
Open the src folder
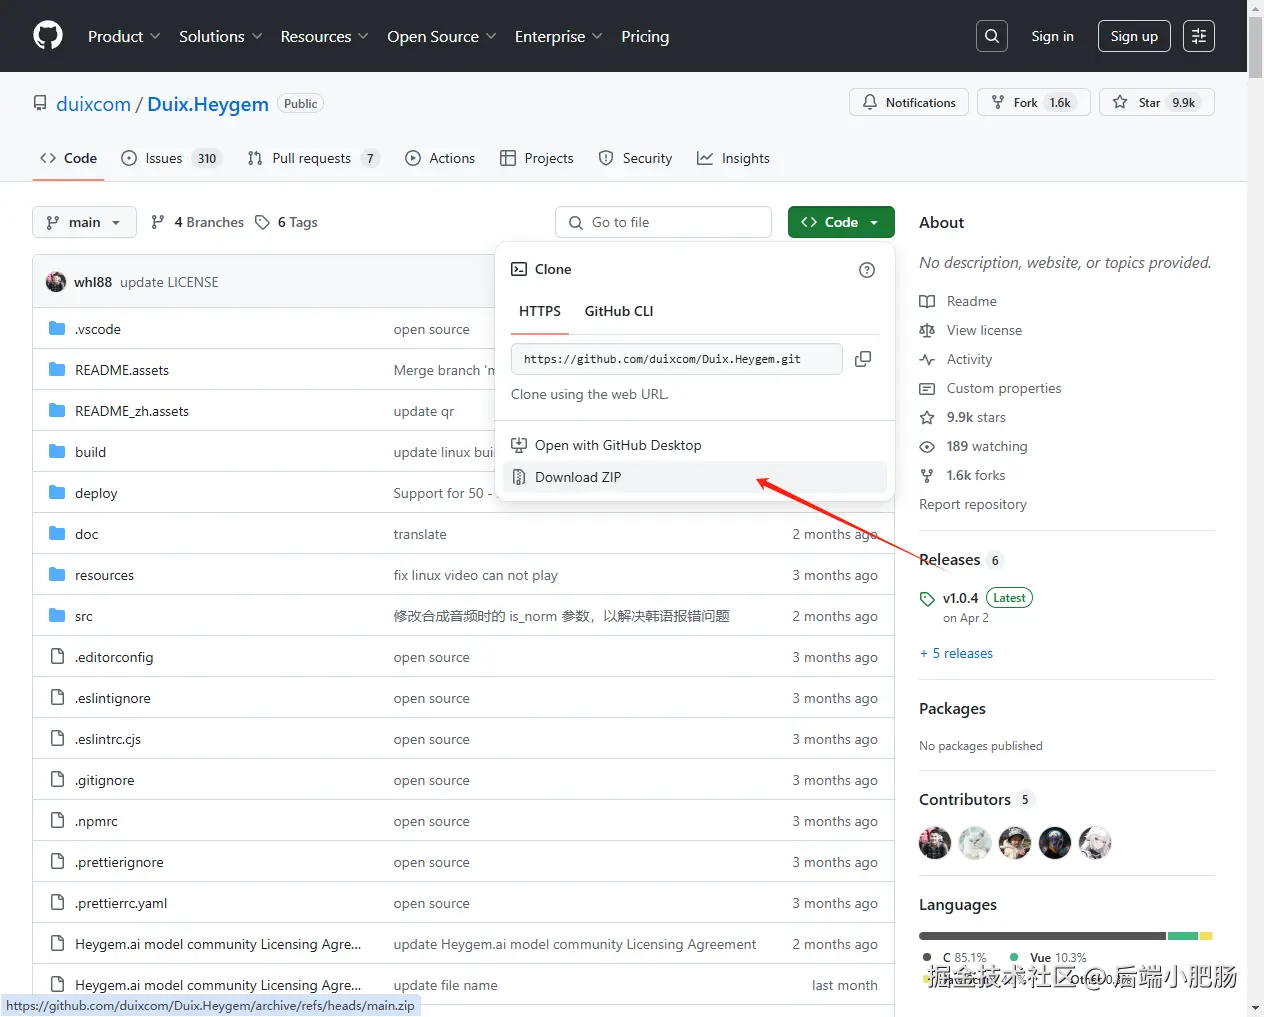point(84,616)
